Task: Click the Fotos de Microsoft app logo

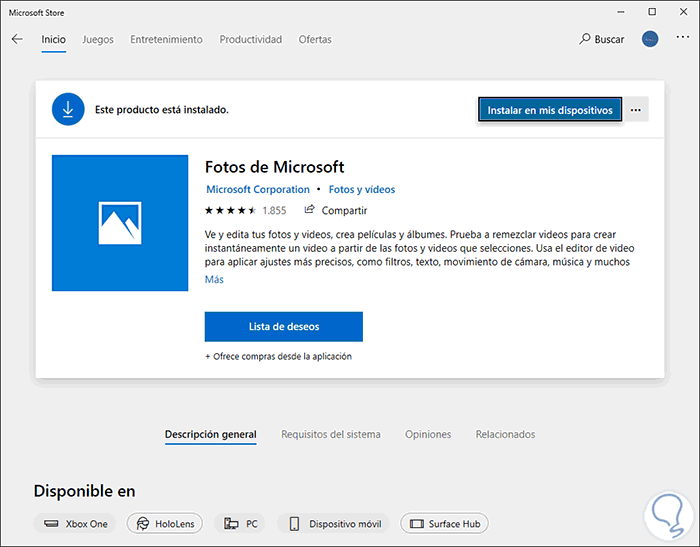Action: [x=120, y=223]
